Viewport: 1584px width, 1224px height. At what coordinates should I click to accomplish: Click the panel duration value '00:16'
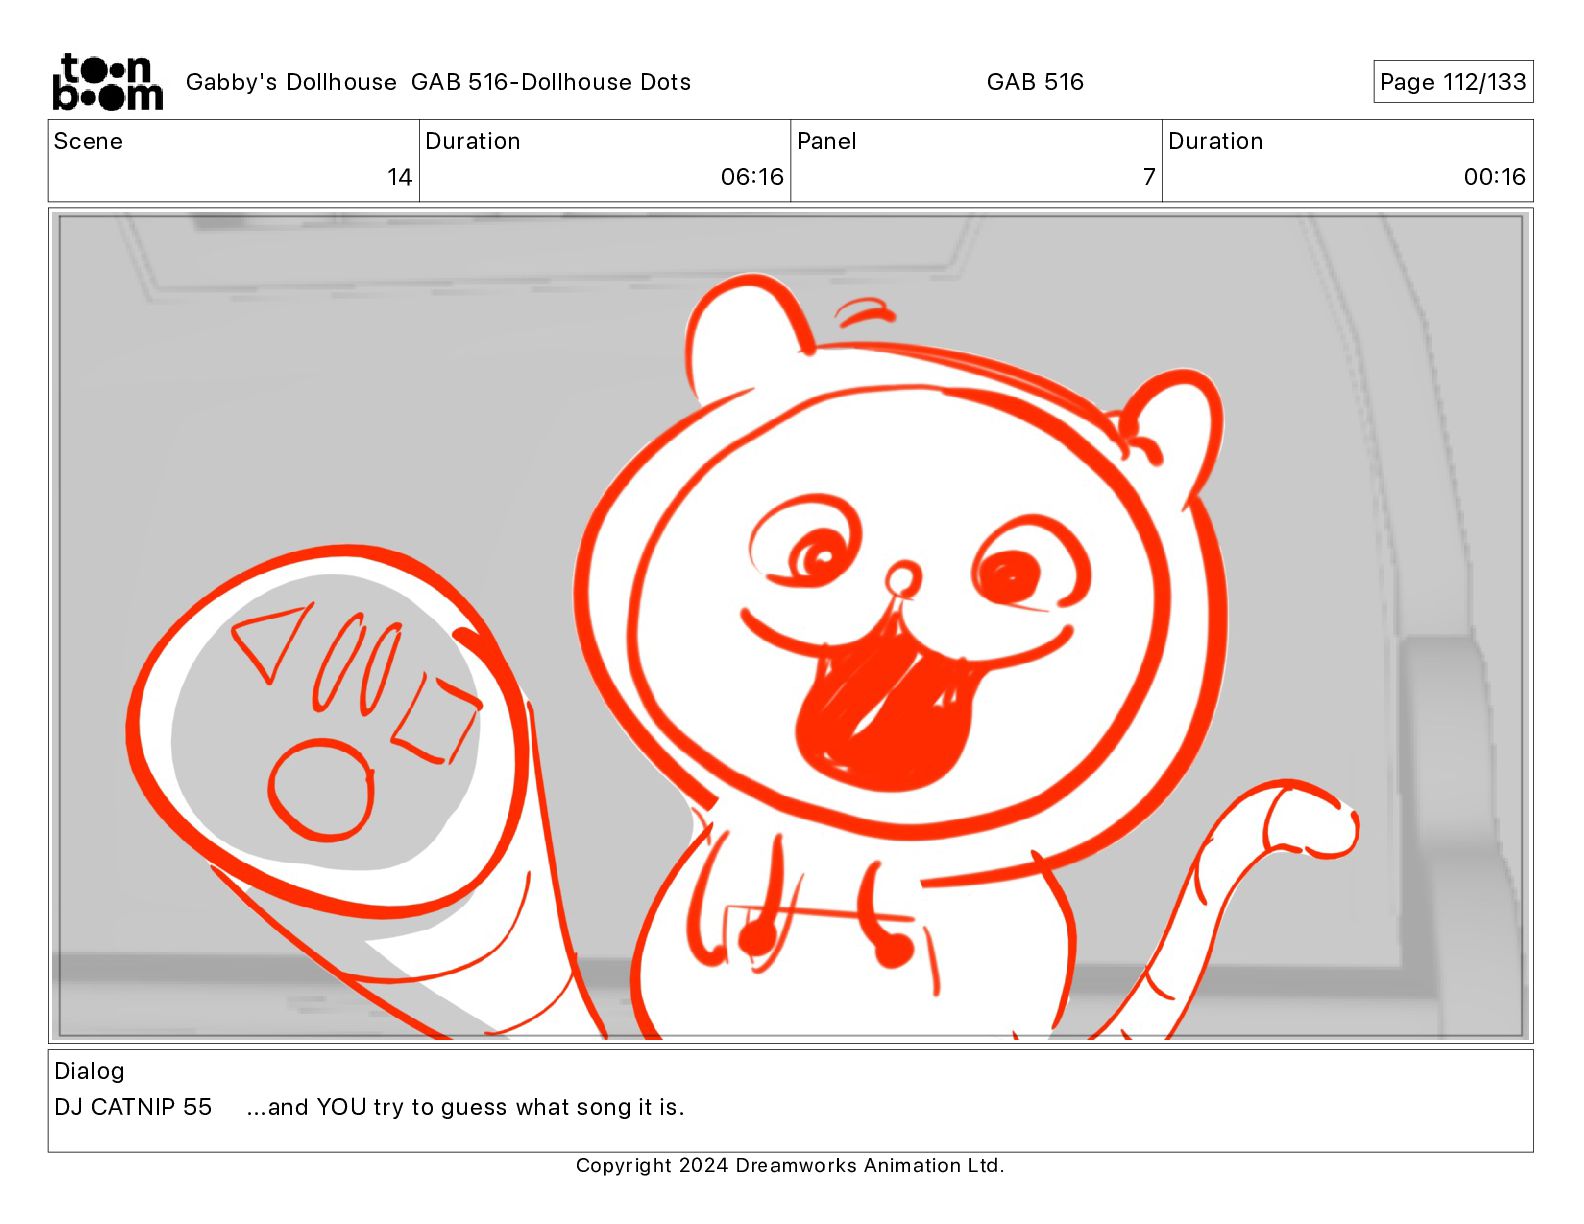click(1495, 177)
